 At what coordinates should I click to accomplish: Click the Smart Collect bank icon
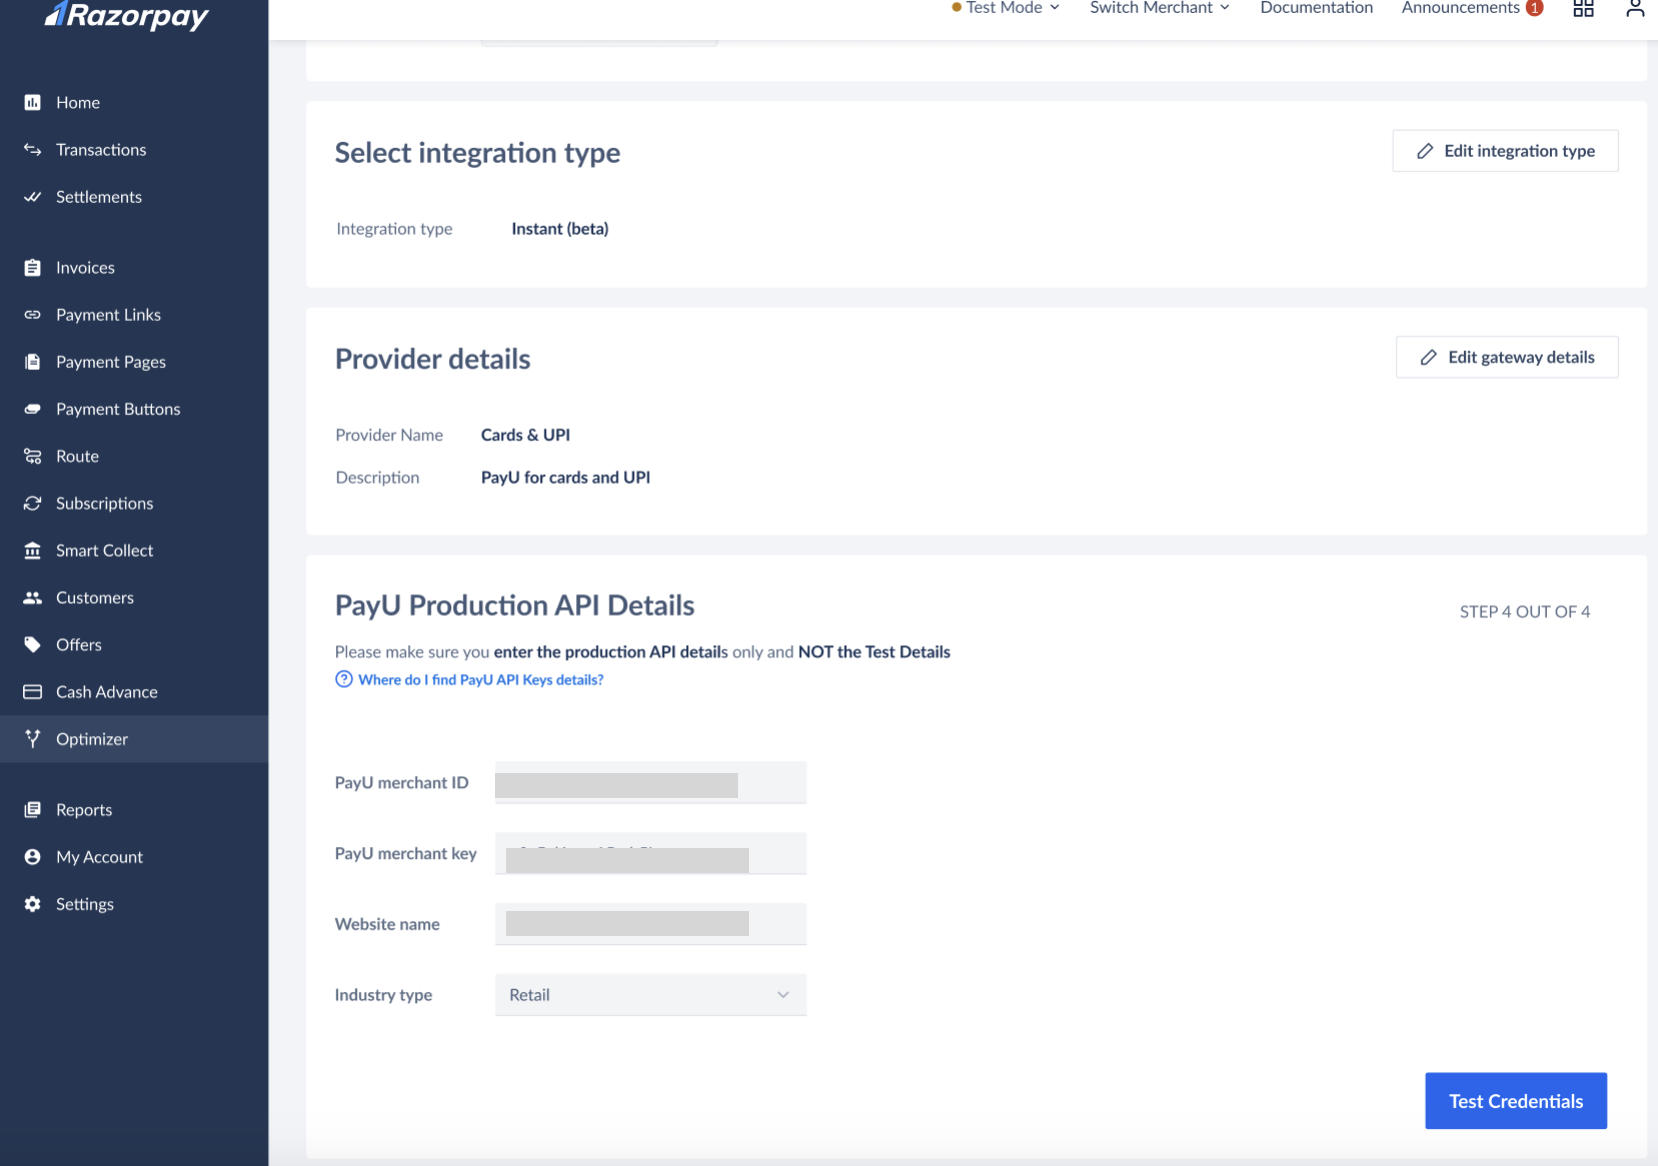33,550
